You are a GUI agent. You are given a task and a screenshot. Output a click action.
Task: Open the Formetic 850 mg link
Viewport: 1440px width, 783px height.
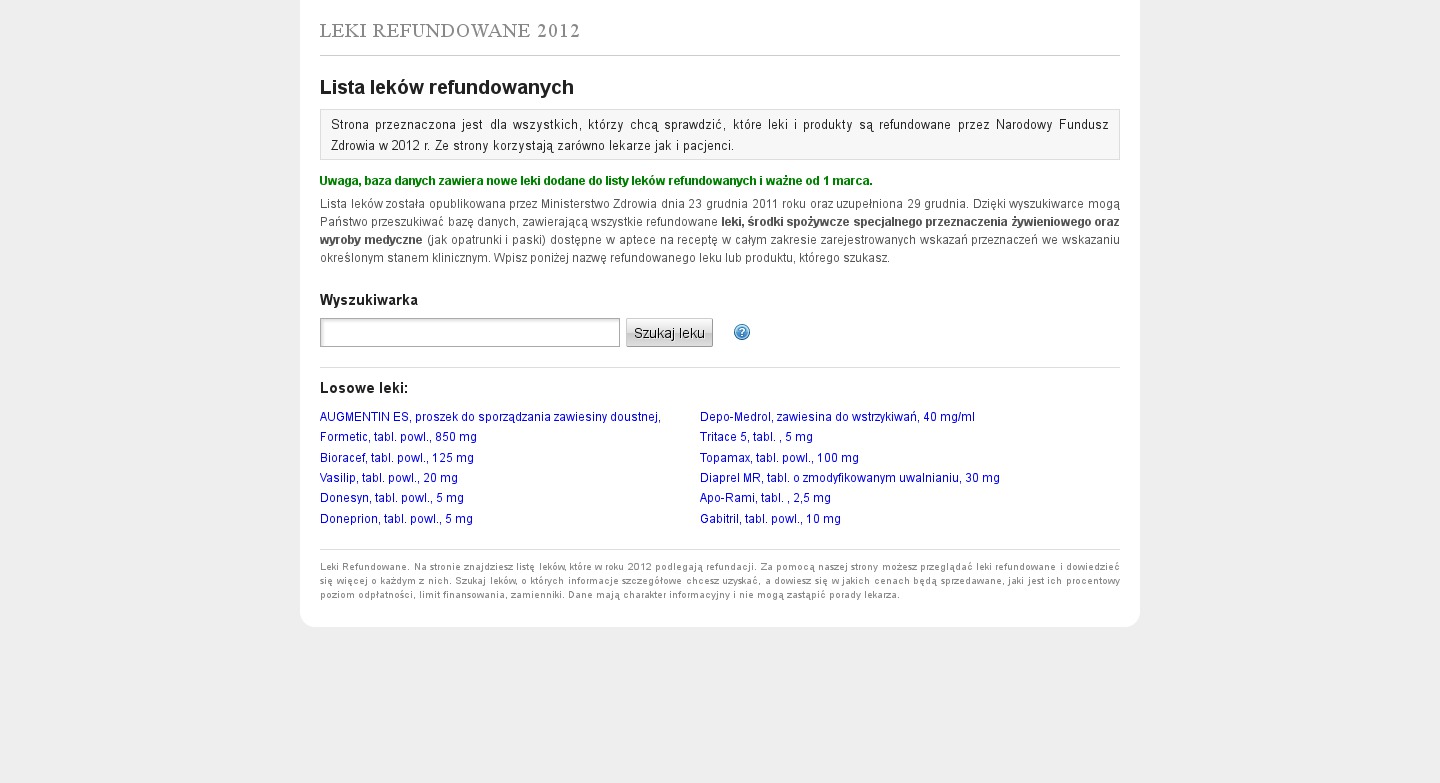tap(398, 437)
